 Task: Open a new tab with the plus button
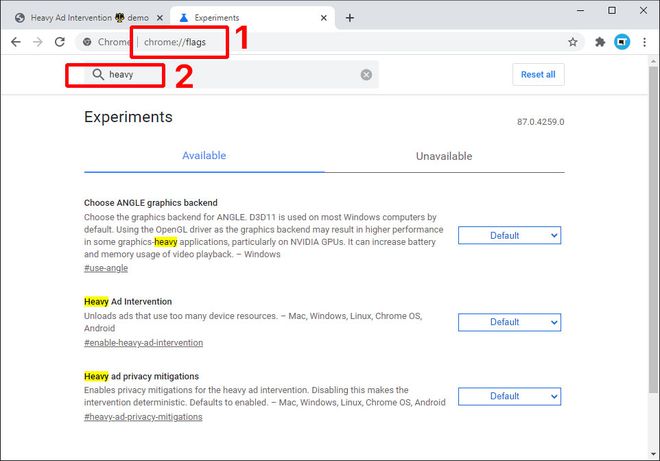350,18
